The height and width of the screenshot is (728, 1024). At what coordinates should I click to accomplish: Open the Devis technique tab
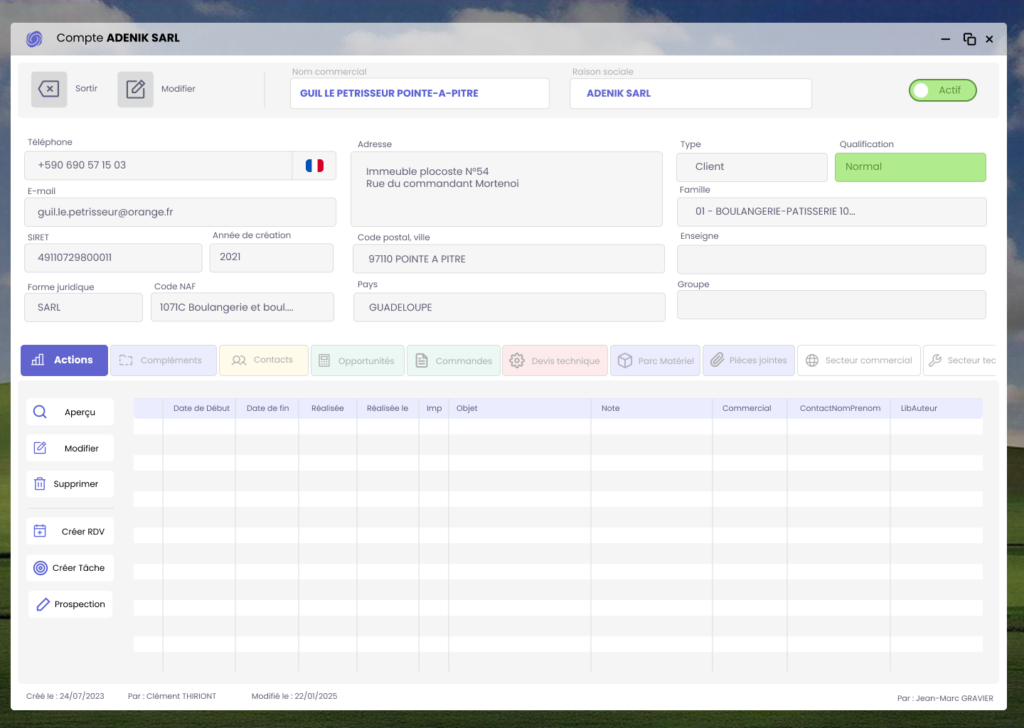(555, 361)
